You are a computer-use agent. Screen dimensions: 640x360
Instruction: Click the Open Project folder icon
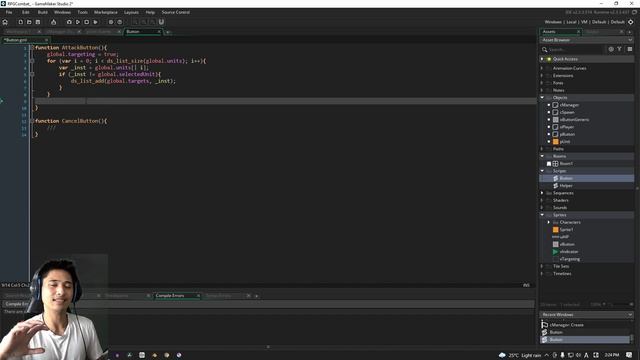[29, 22]
